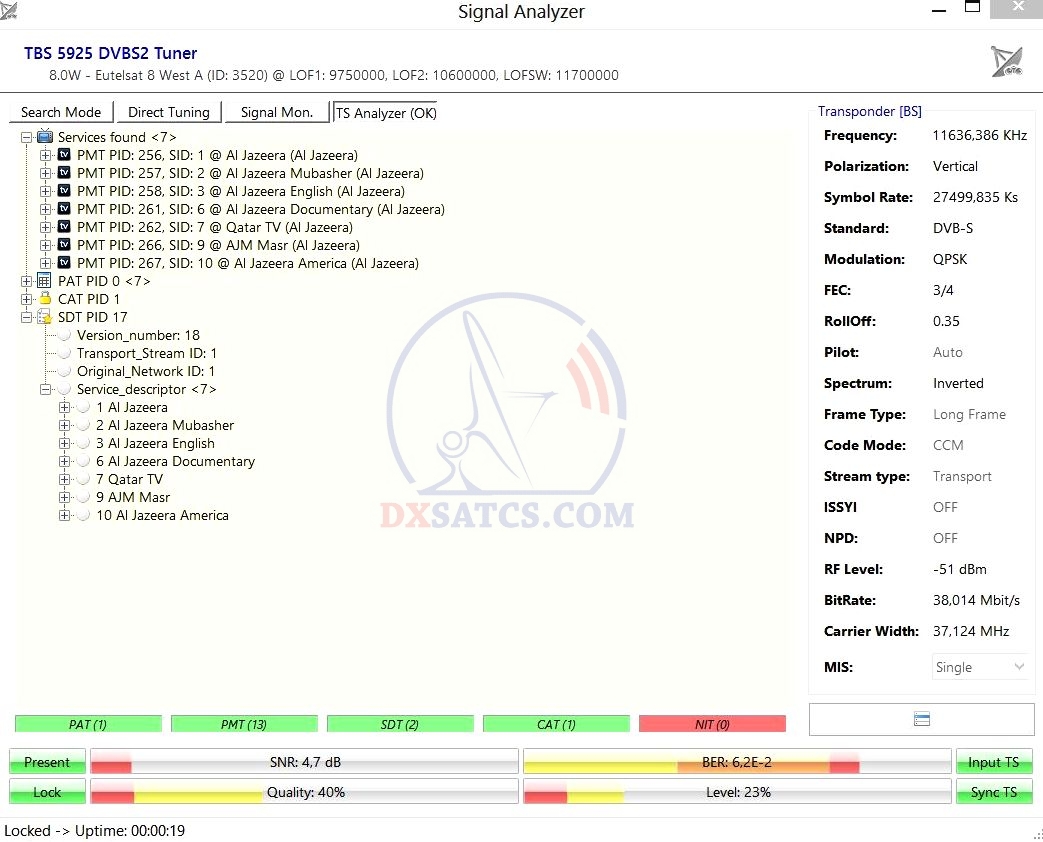Click TV icon of Qatar TV PMT
Image resolution: width=1043 pixels, height=842 pixels.
click(x=64, y=227)
